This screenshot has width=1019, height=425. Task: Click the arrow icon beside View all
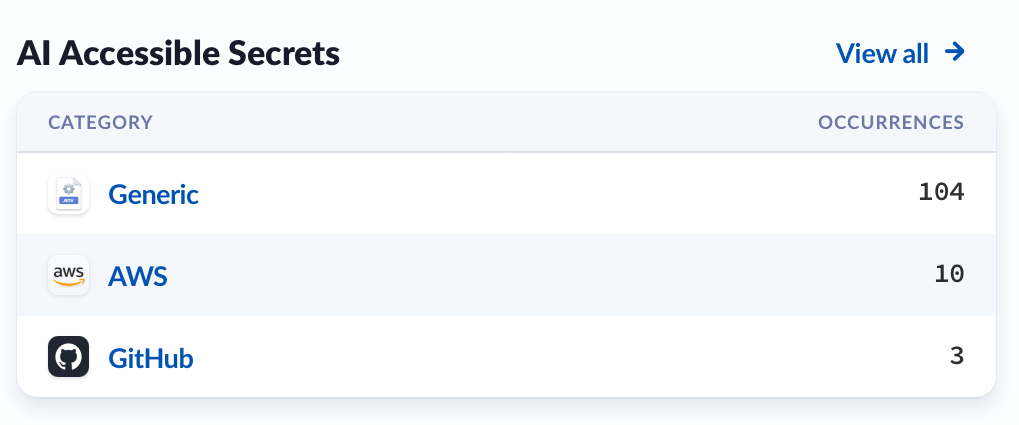pos(955,52)
